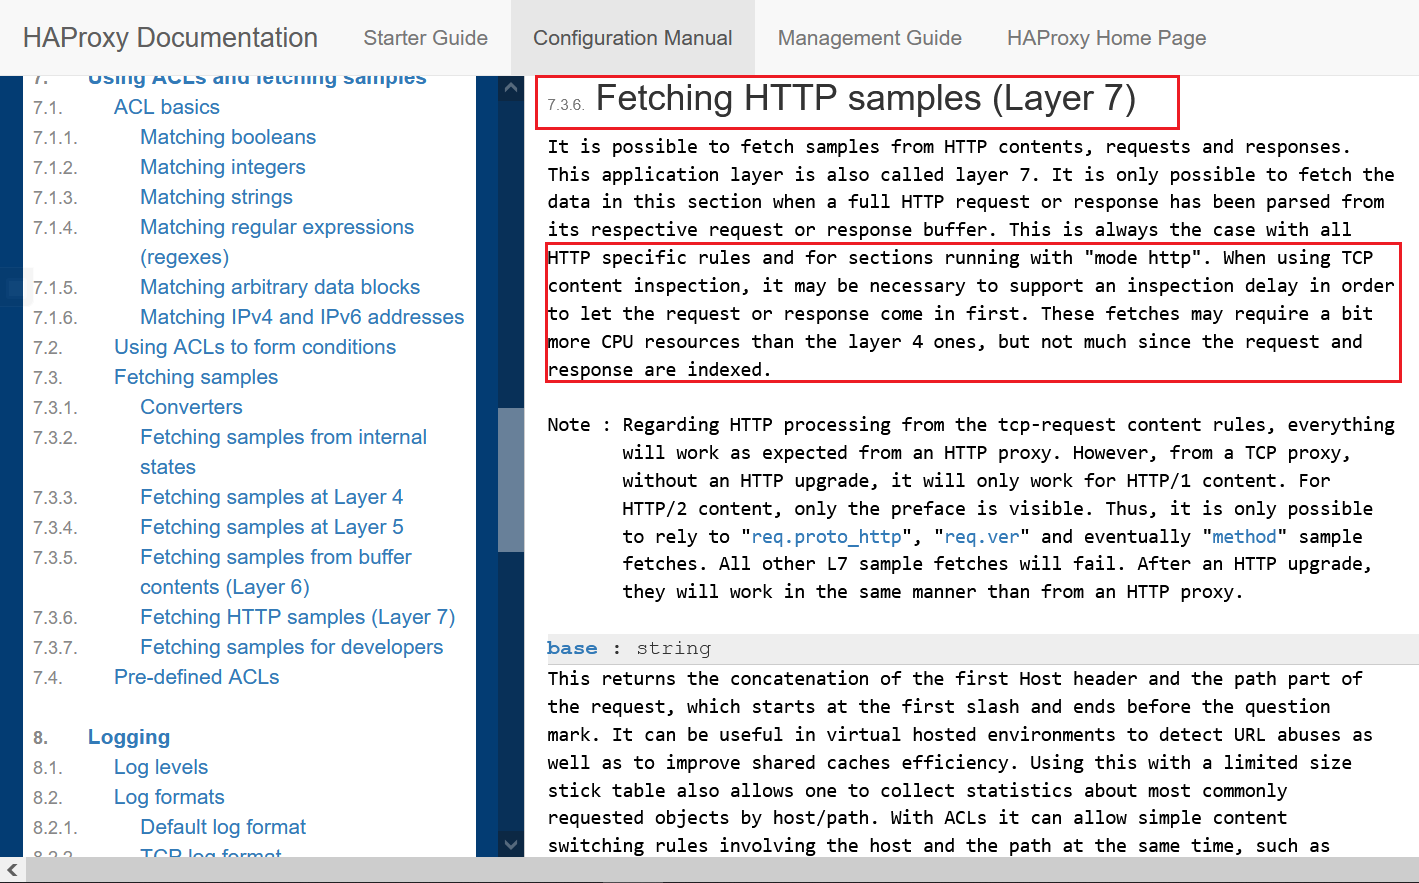Switch to the Starter Guide tab
Screen dimensions: 1419x883
click(x=425, y=38)
